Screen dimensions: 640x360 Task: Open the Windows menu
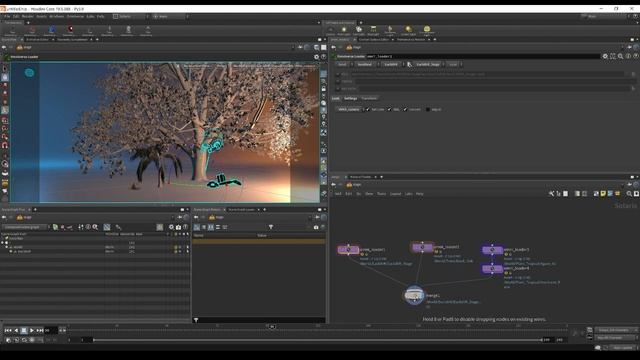(57, 16)
